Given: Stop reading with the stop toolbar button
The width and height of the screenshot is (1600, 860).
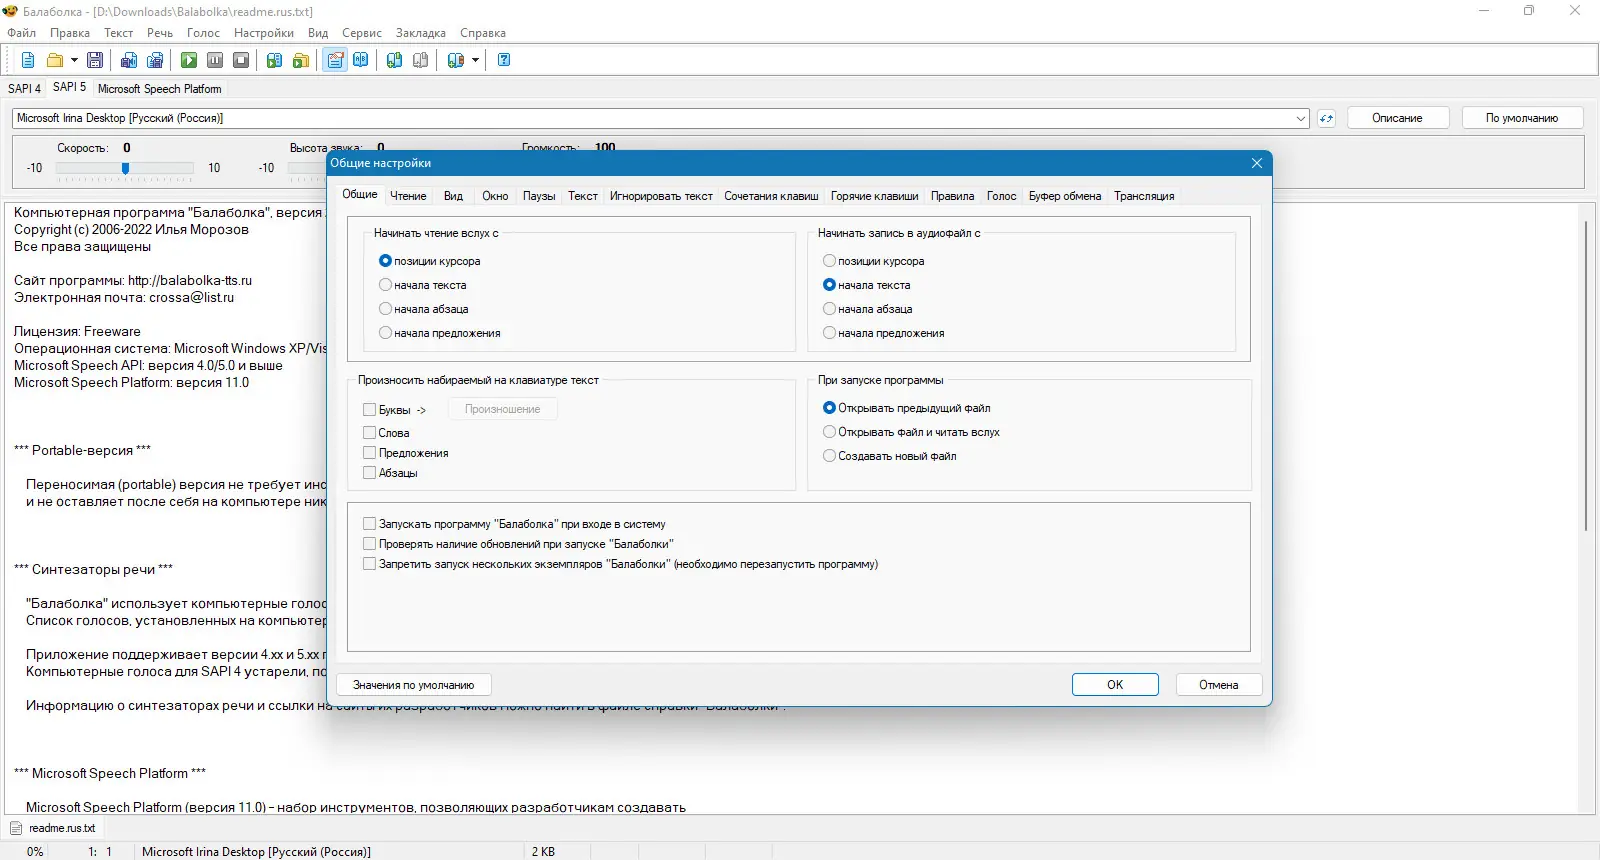Looking at the screenshot, I should [241, 60].
